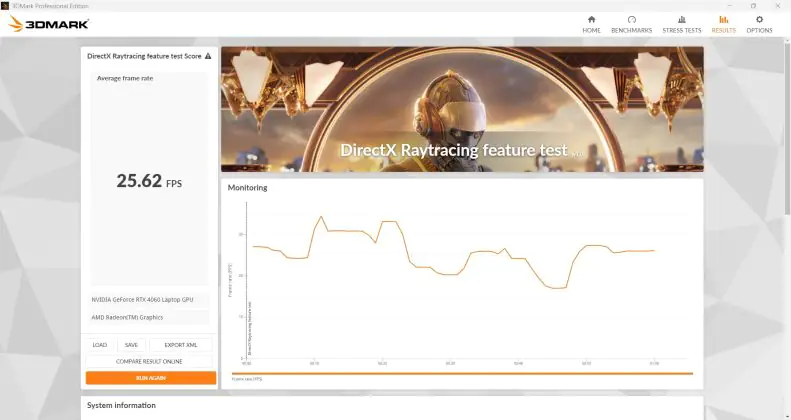
Task: Click the Average frame rate label
Action: [125, 78]
